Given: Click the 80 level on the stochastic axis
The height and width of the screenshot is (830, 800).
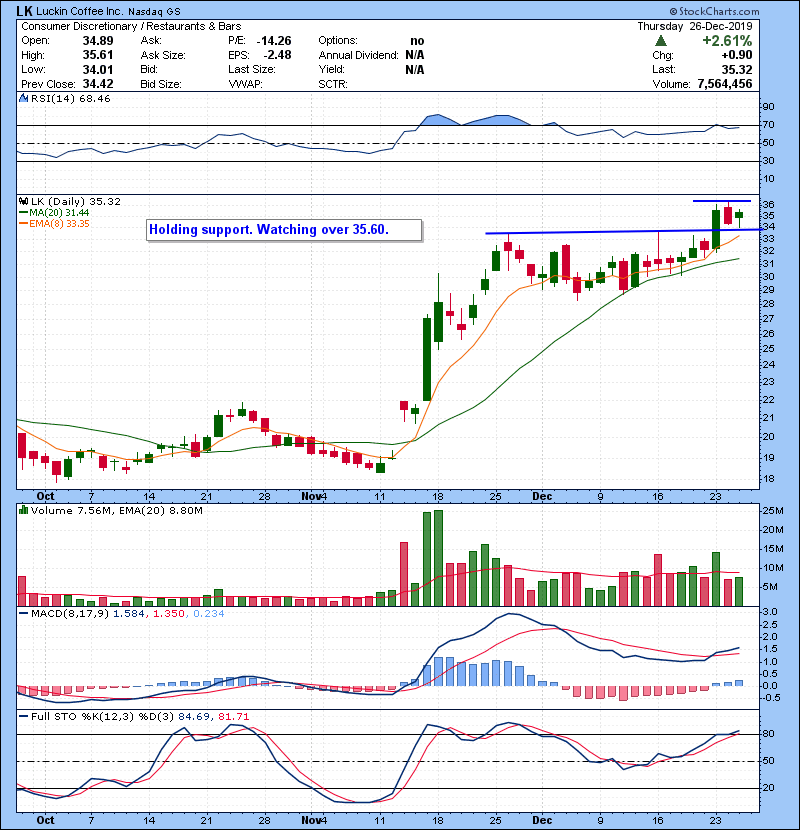Looking at the screenshot, I should coord(768,734).
